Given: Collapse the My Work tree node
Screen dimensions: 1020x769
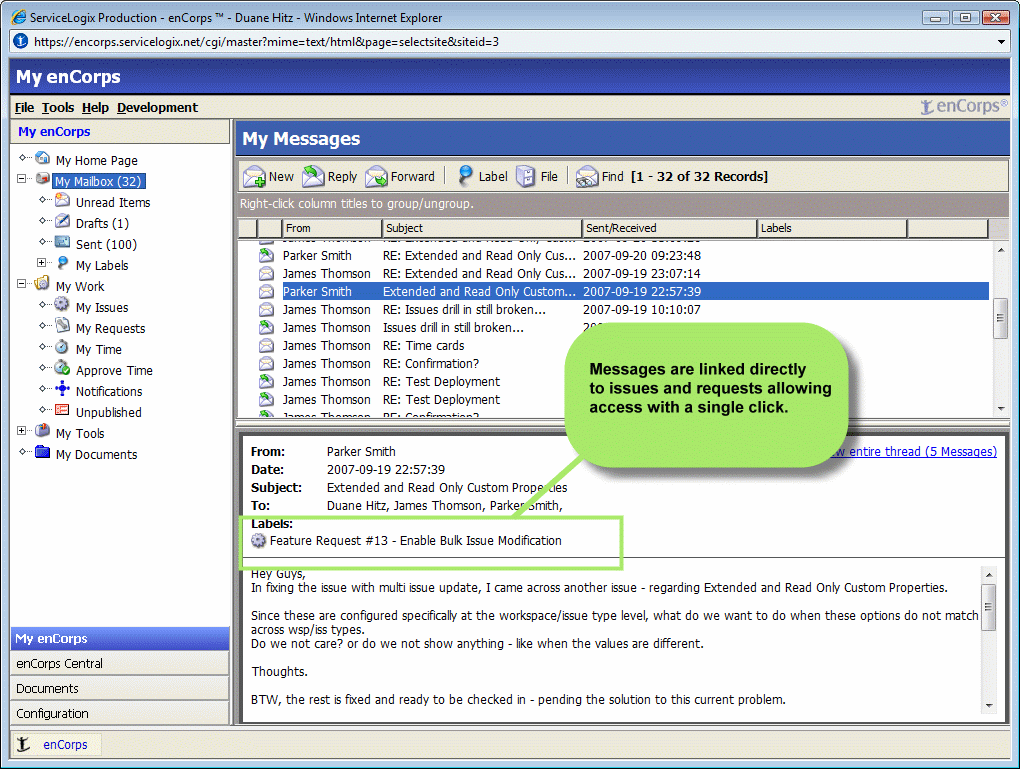Looking at the screenshot, I should pyautogui.click(x=22, y=284).
